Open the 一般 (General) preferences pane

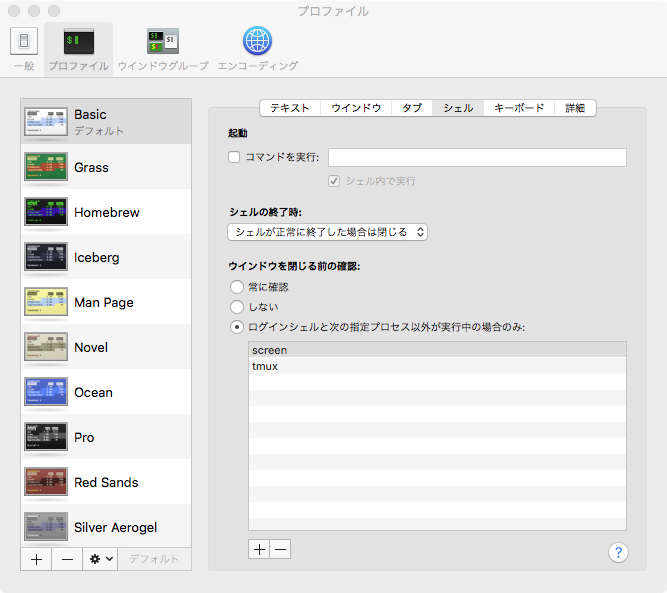(24, 48)
